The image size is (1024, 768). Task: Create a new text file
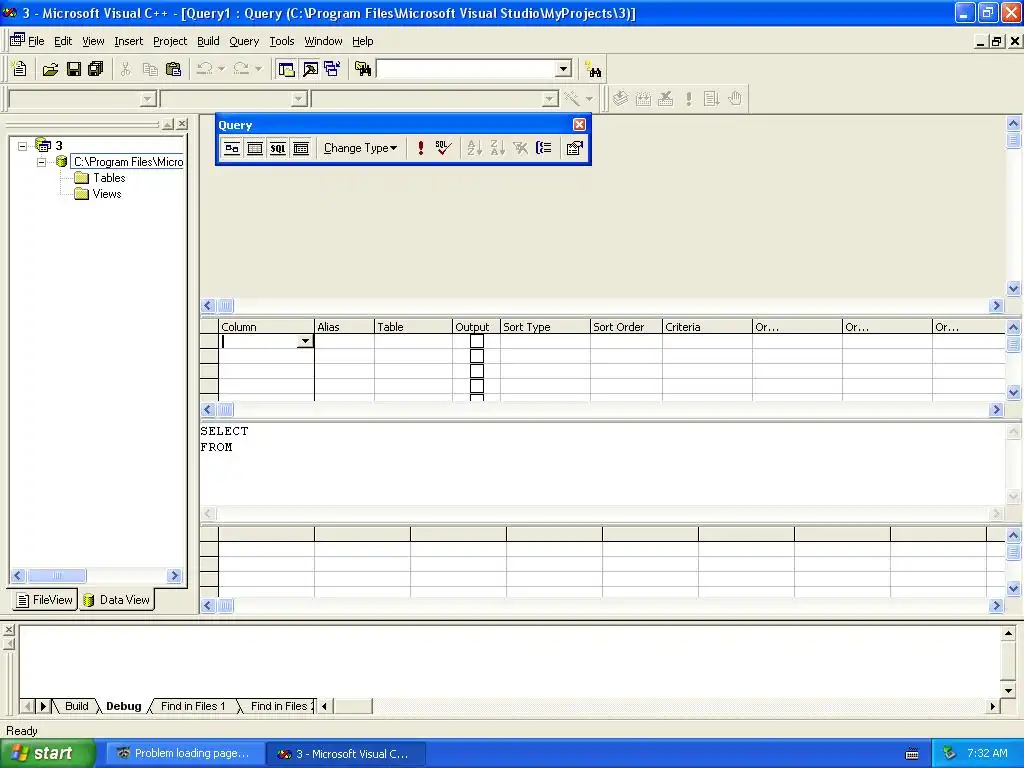20,69
